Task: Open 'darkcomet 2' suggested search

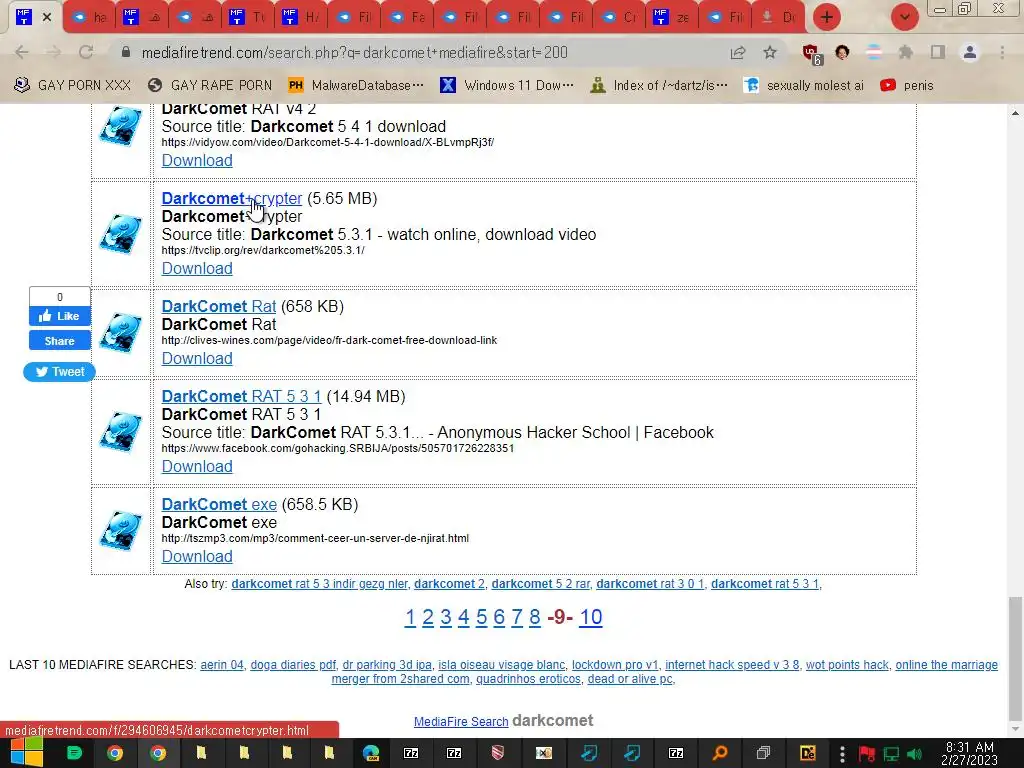Action: pos(449,584)
